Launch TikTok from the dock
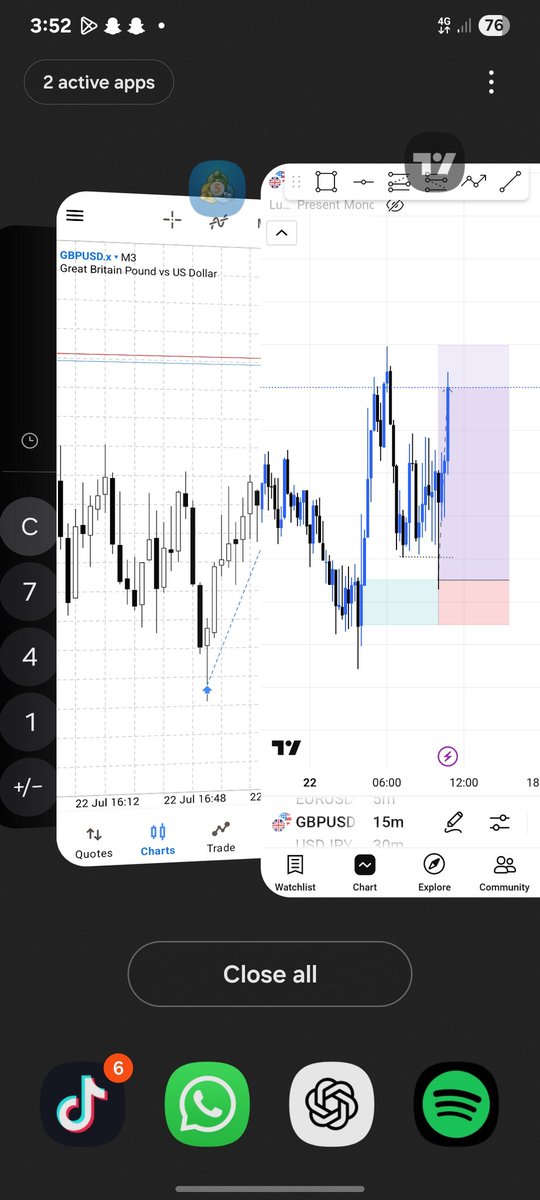The width and height of the screenshot is (540, 1200). tap(84, 1104)
